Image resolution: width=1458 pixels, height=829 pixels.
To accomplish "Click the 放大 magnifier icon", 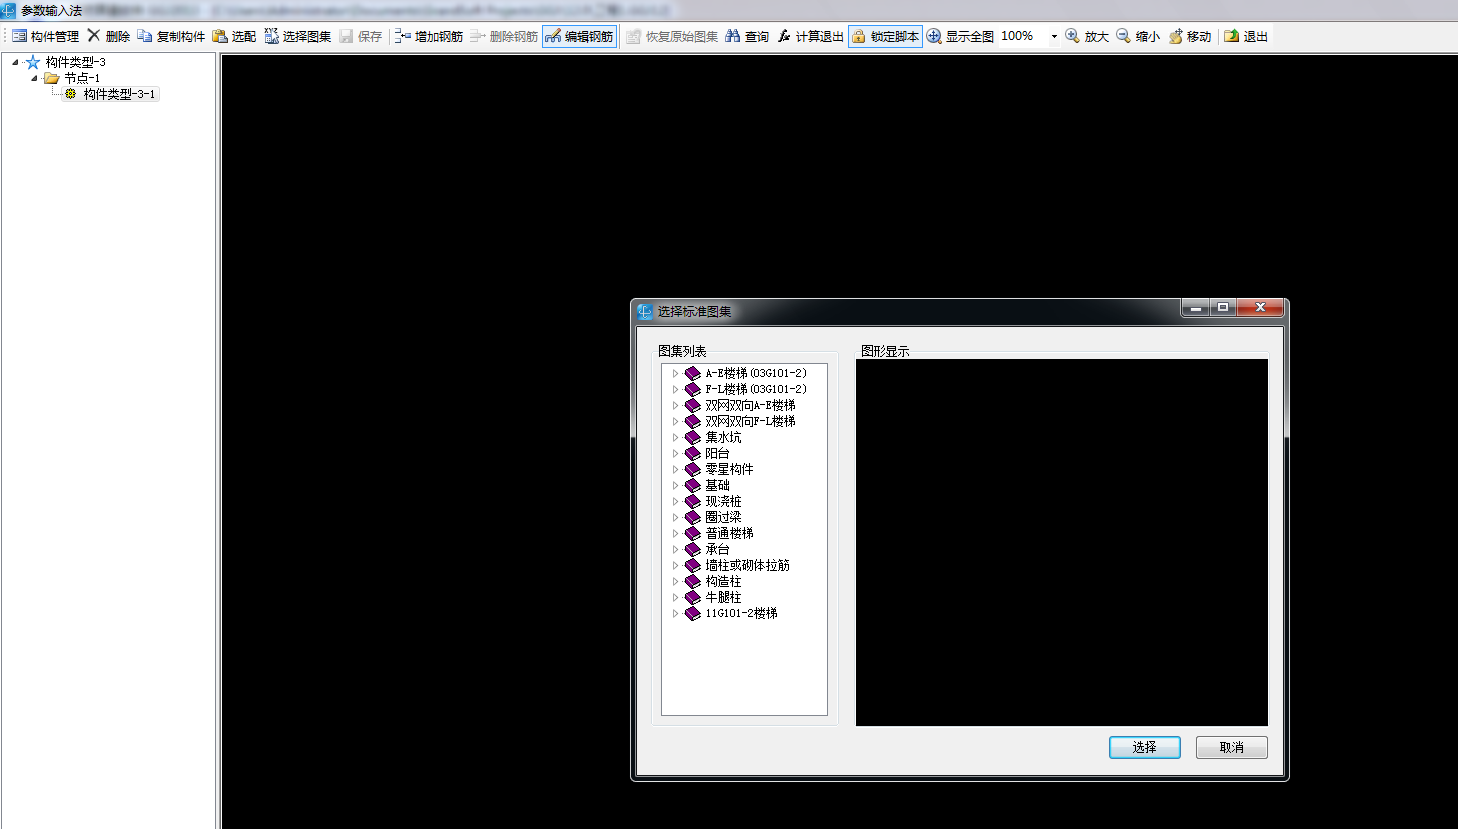I will (x=1072, y=36).
